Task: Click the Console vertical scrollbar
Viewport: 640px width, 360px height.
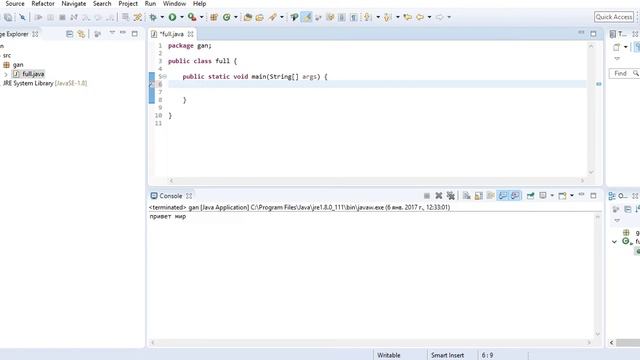Action: (598, 275)
